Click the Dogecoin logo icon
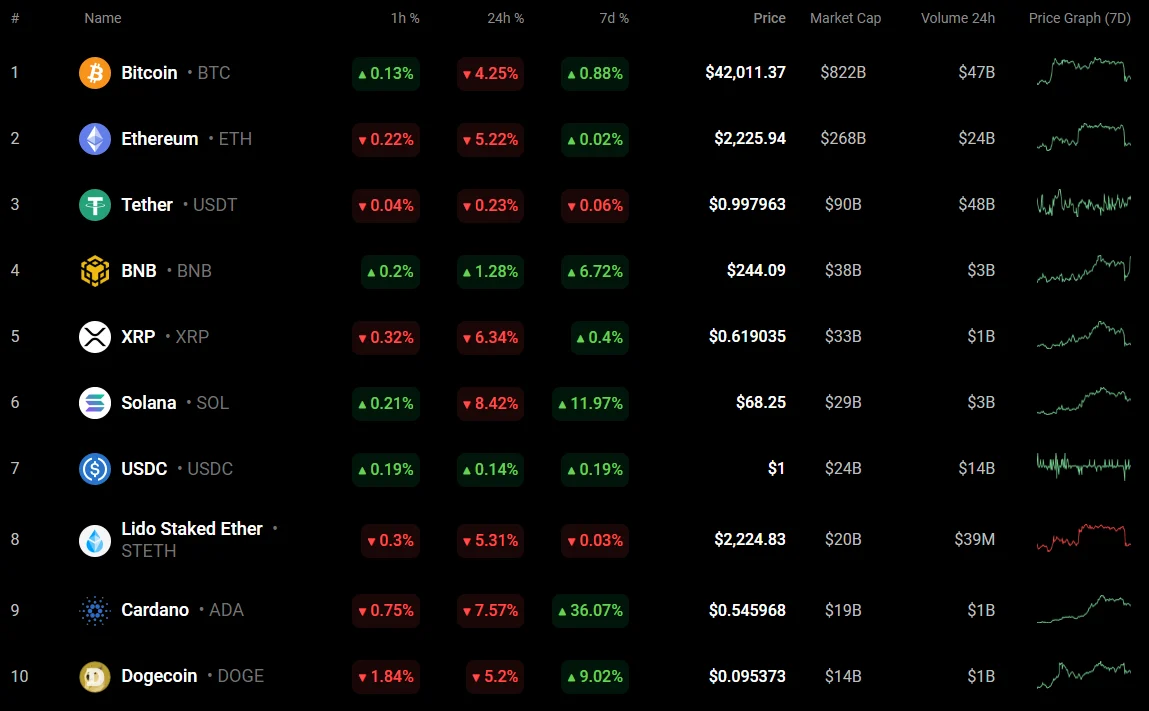Image resolution: width=1149 pixels, height=711 pixels. [x=95, y=676]
